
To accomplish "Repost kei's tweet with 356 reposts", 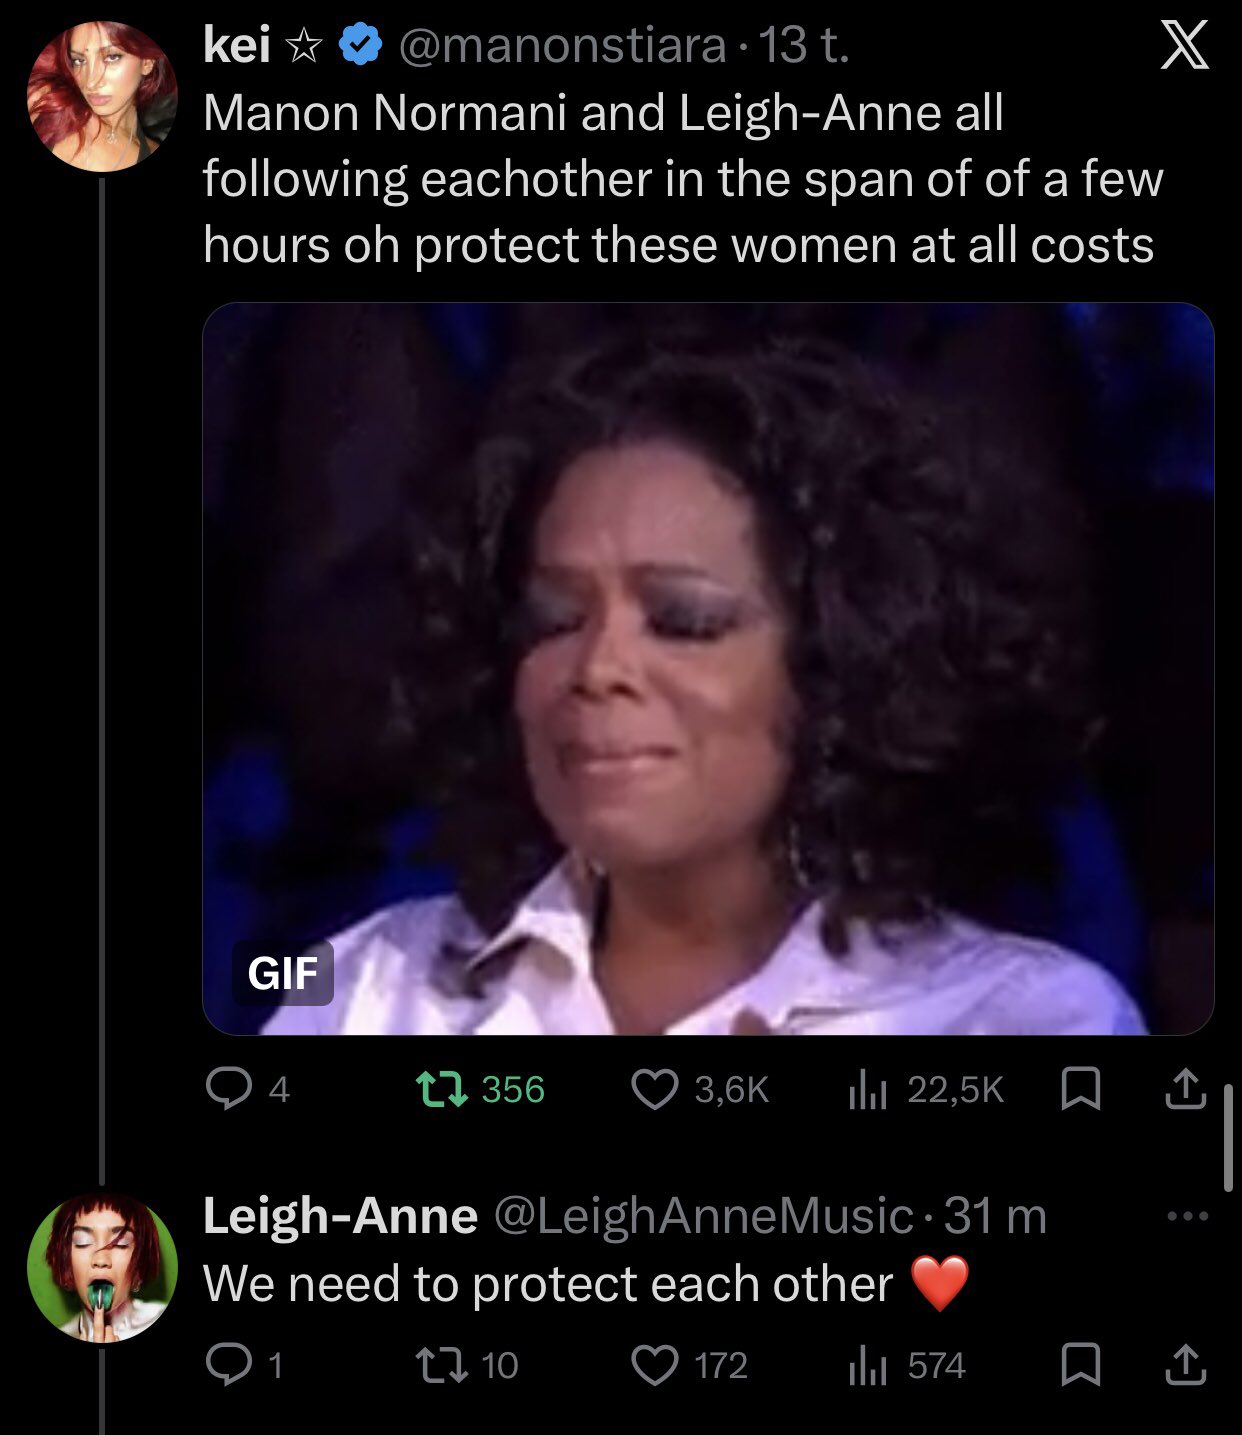I will (x=442, y=1089).
